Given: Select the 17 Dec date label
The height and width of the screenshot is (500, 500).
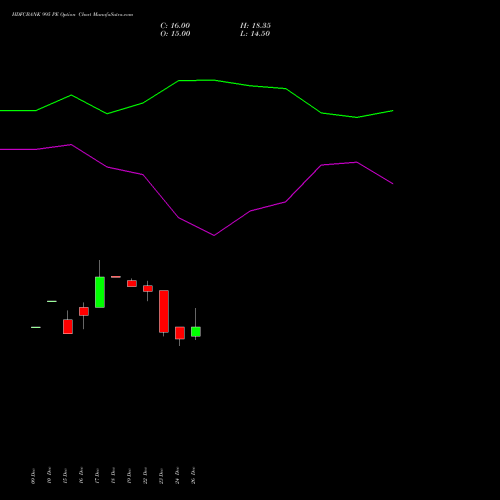Looking at the screenshot, I should pos(97,476).
